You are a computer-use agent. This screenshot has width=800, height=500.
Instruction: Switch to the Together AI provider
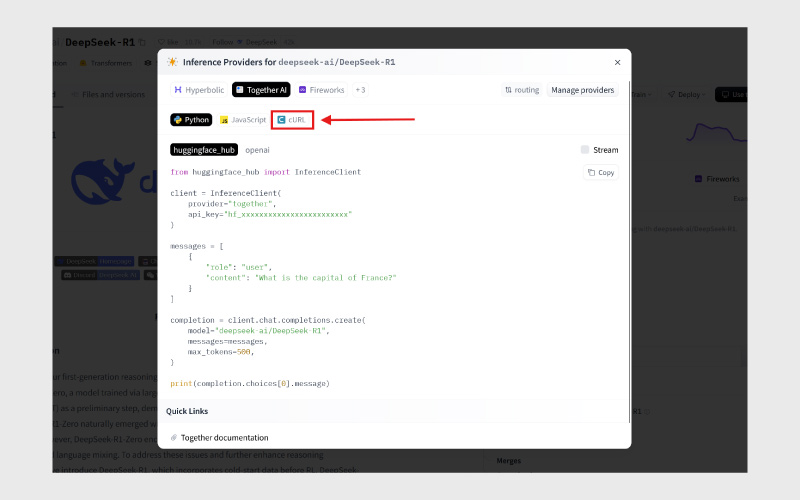point(260,90)
